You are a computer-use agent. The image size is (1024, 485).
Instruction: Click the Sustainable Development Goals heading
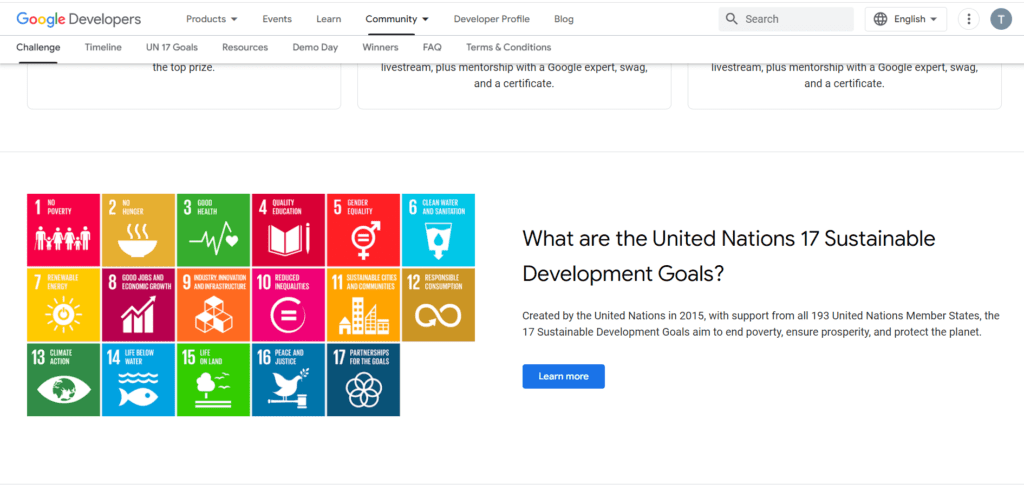[x=729, y=256]
